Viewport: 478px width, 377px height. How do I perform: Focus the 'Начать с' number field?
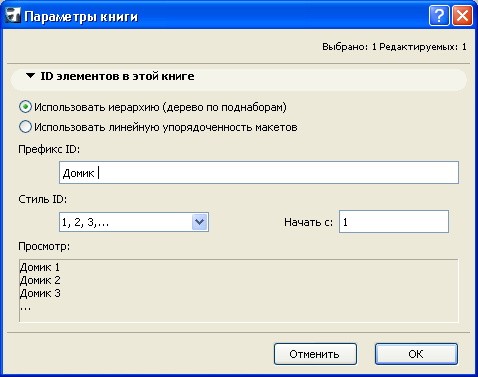(x=394, y=222)
